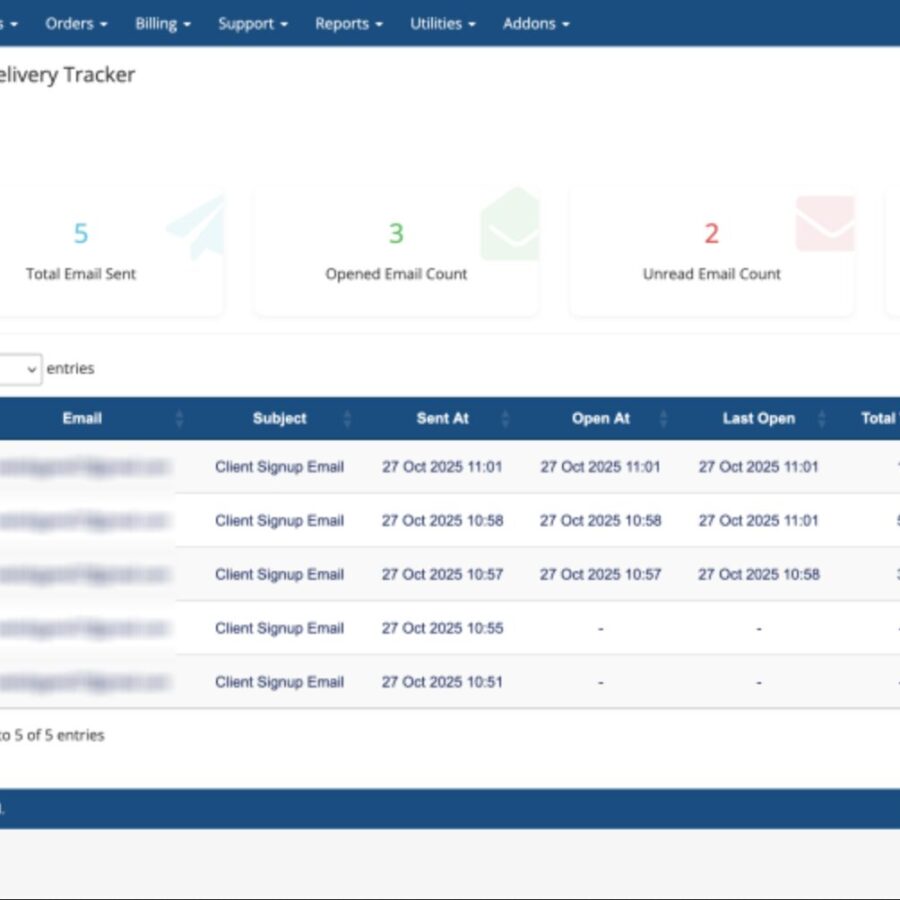This screenshot has width=900, height=900.
Task: Click the Email Delivery Tracker heading
Action: click(x=67, y=75)
